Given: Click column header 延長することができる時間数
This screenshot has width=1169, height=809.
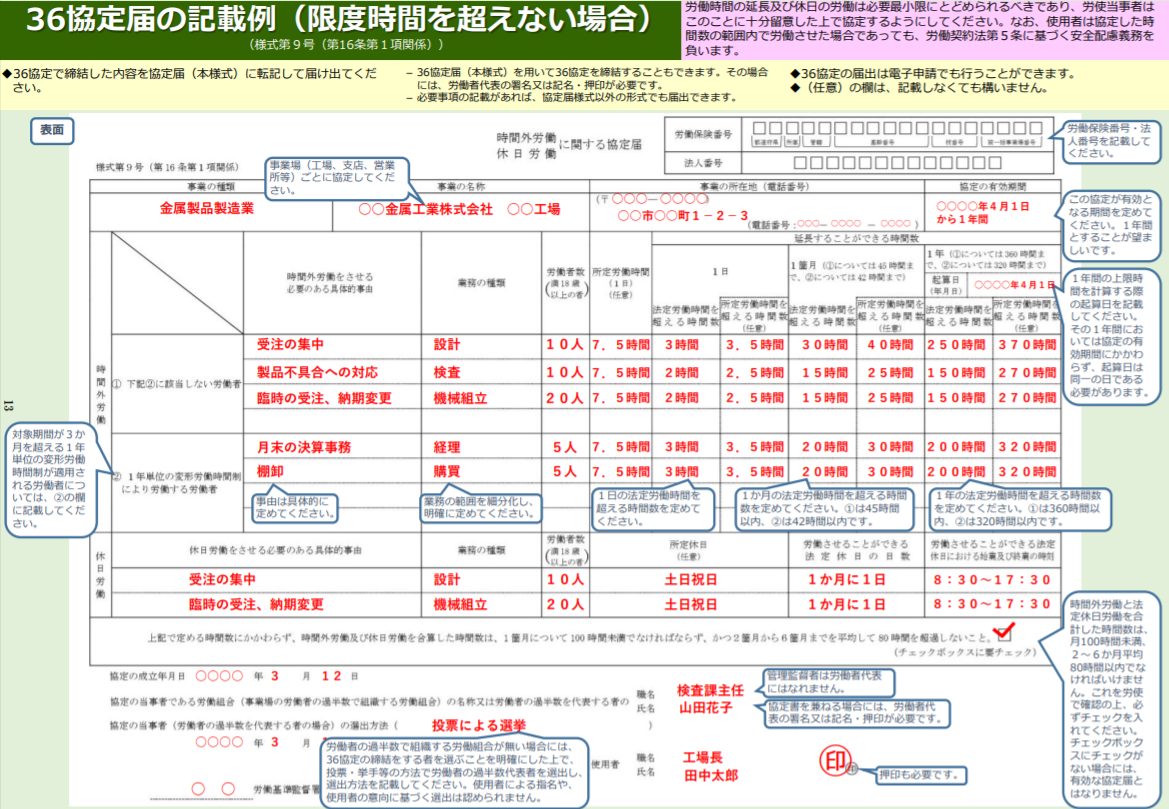Looking at the screenshot, I should pyautogui.click(x=856, y=238).
